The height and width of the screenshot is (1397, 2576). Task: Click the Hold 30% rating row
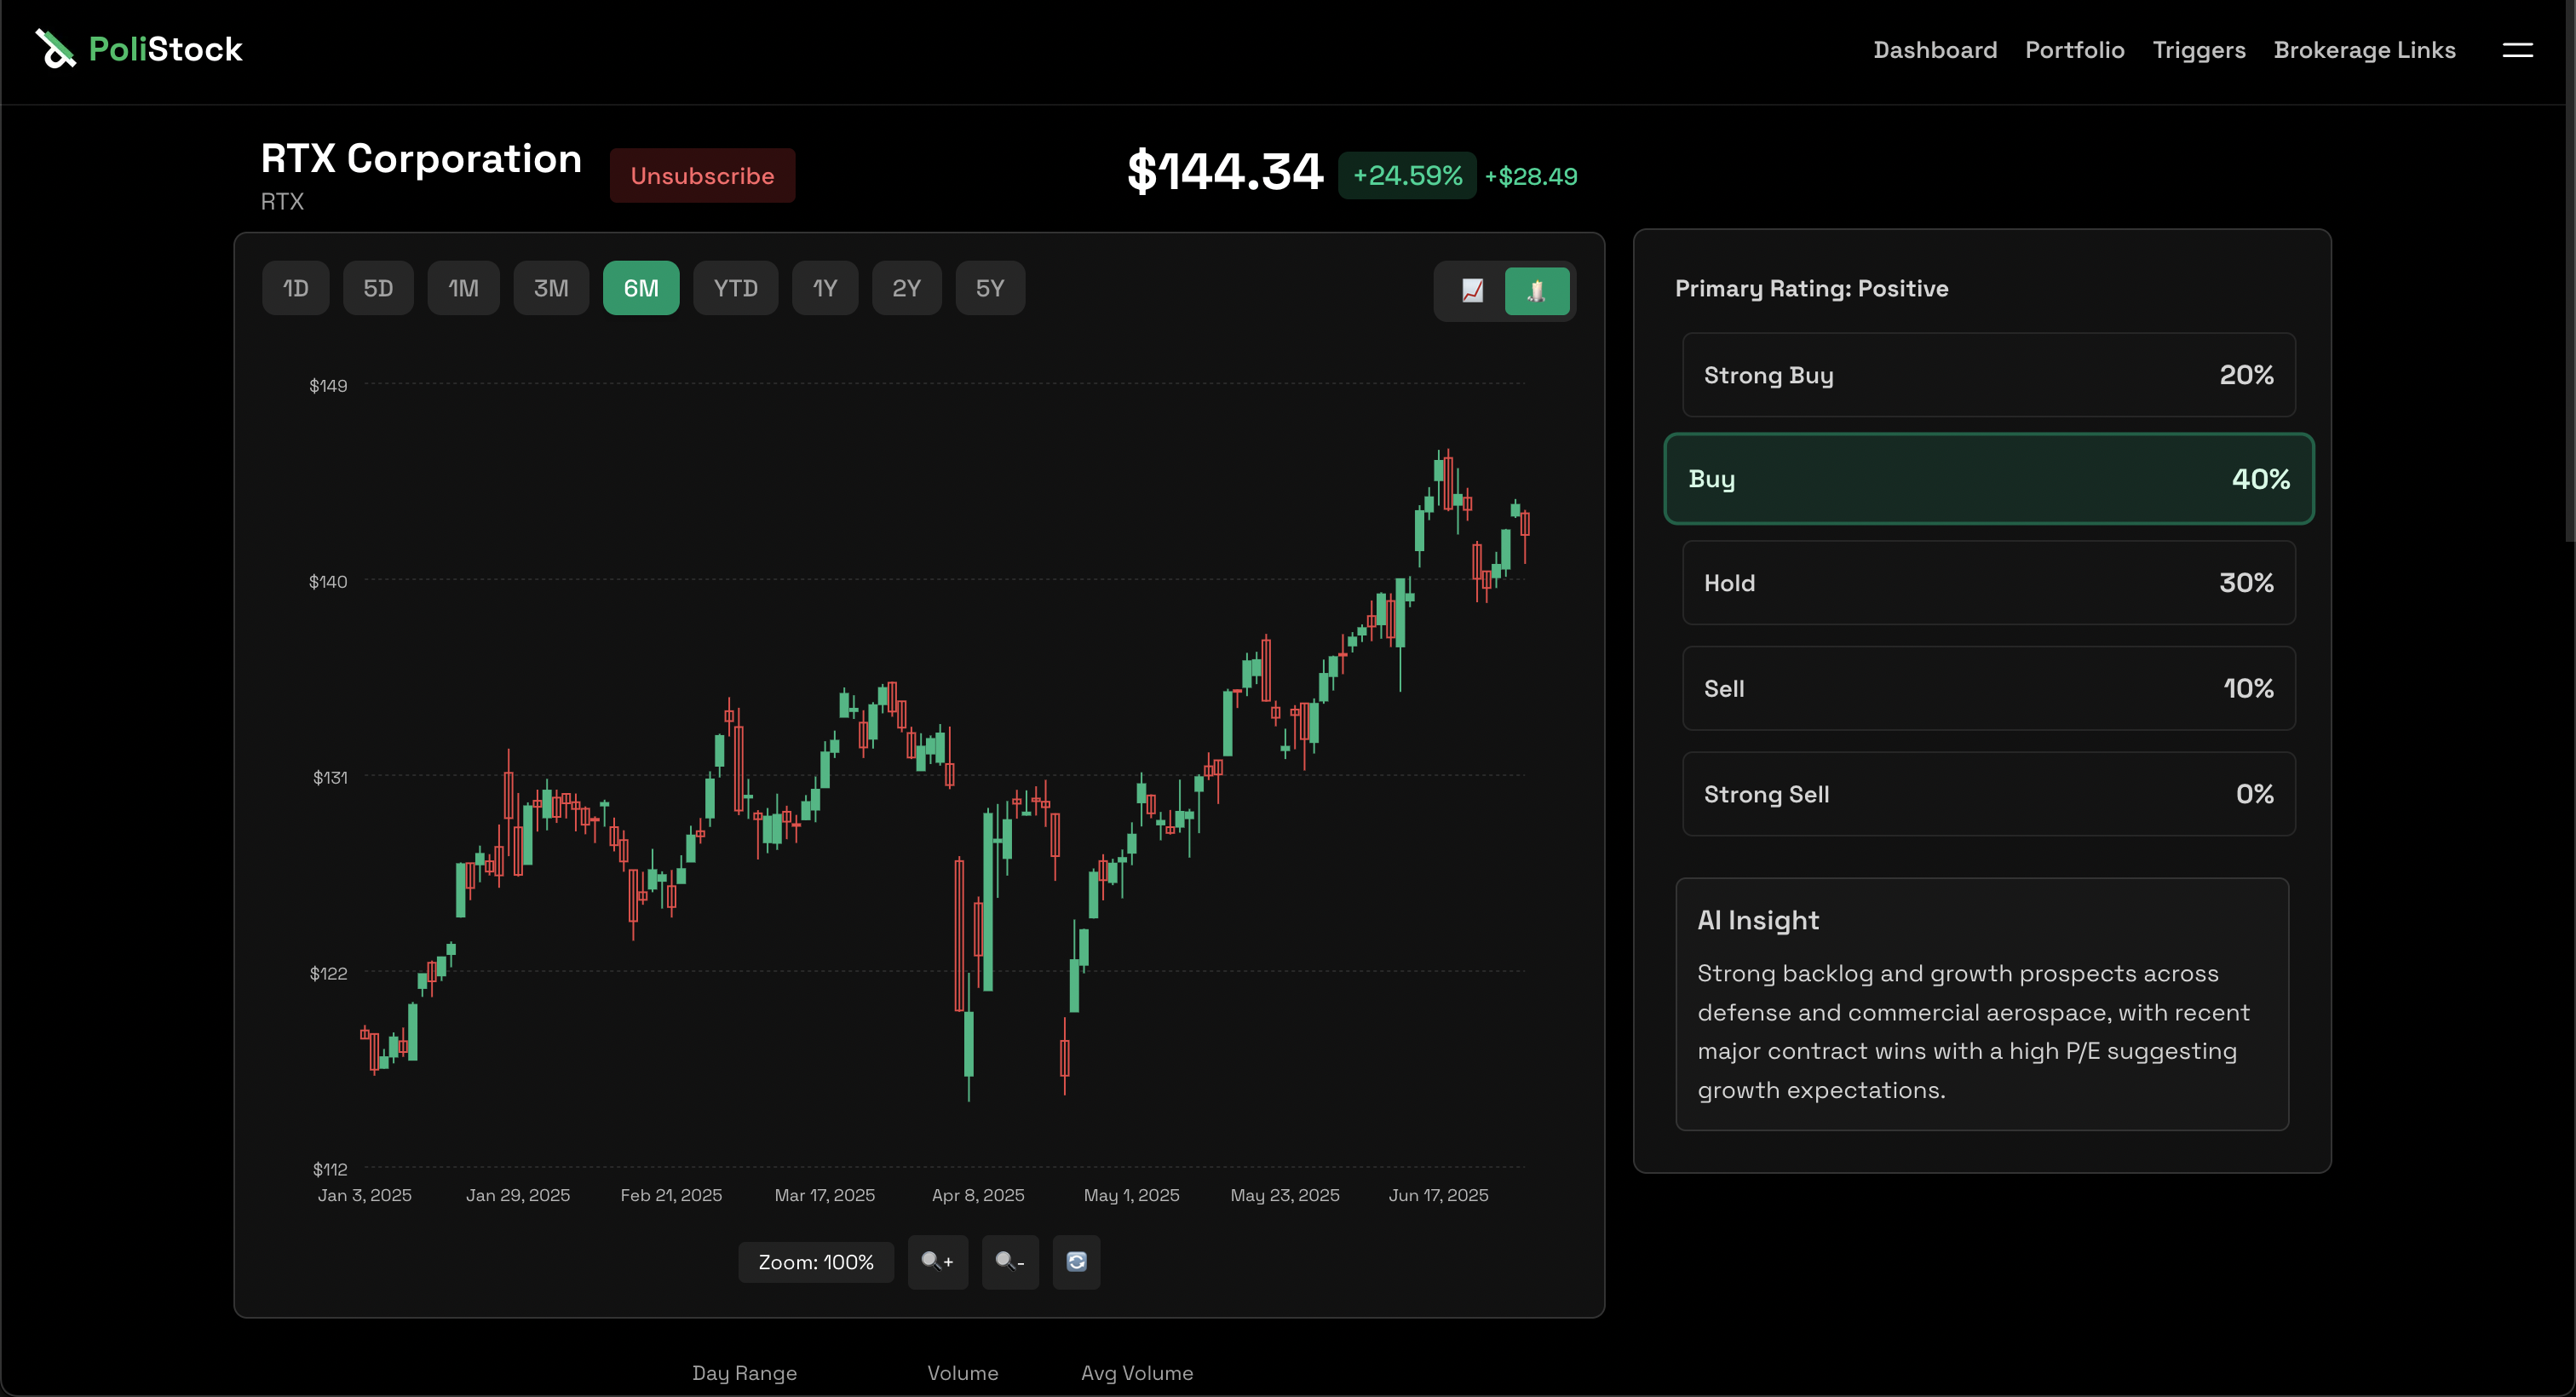1988,583
